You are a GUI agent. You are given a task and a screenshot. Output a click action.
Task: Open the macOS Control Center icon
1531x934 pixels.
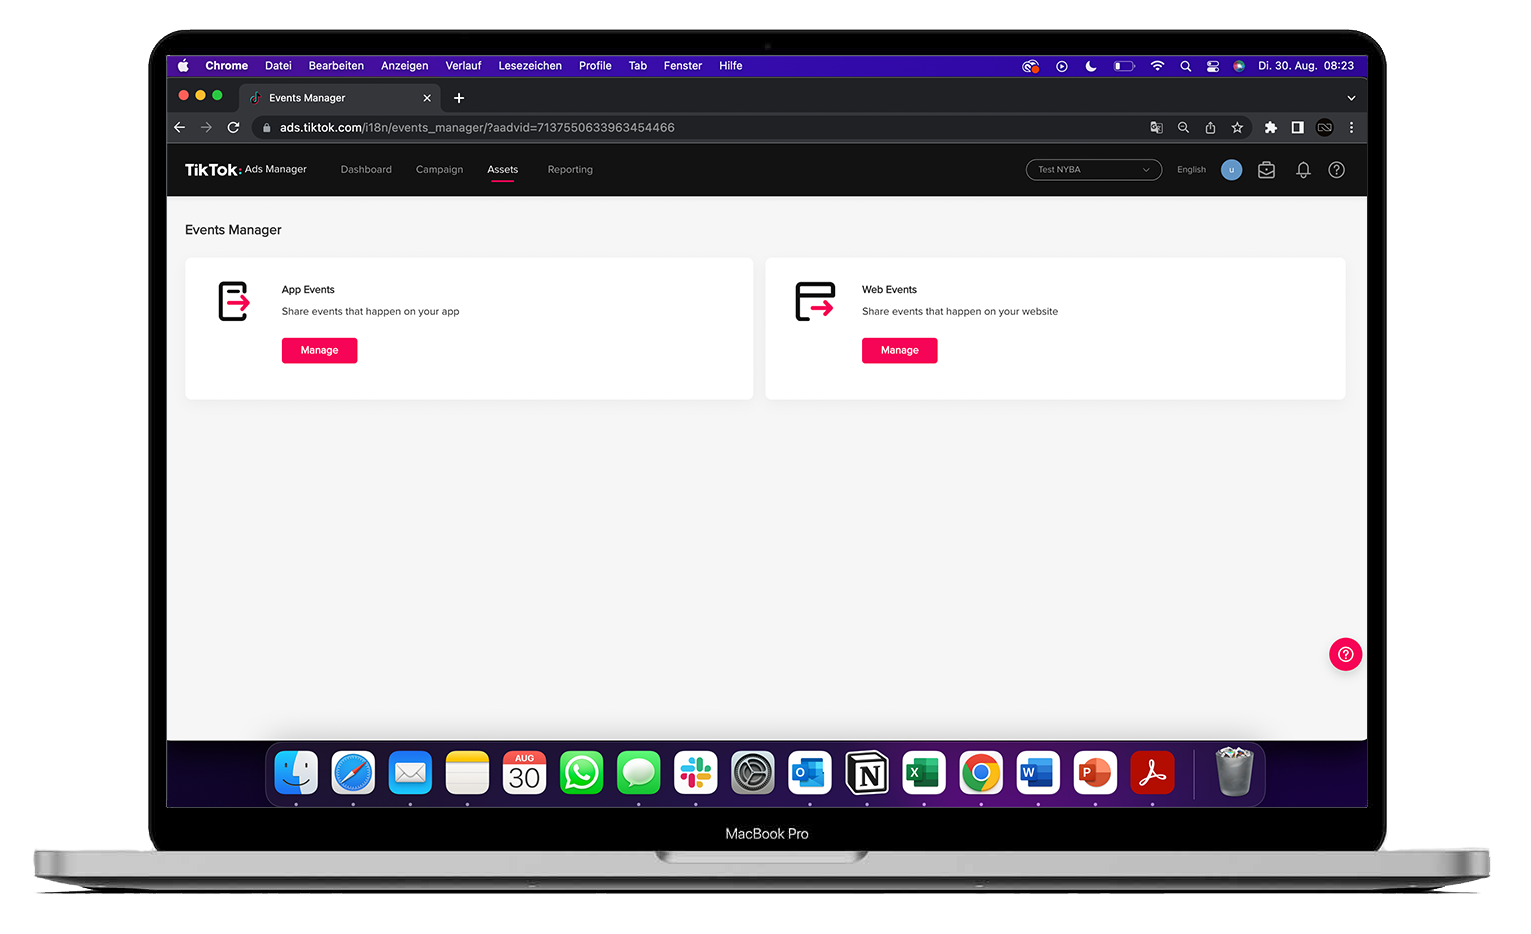pyautogui.click(x=1212, y=66)
